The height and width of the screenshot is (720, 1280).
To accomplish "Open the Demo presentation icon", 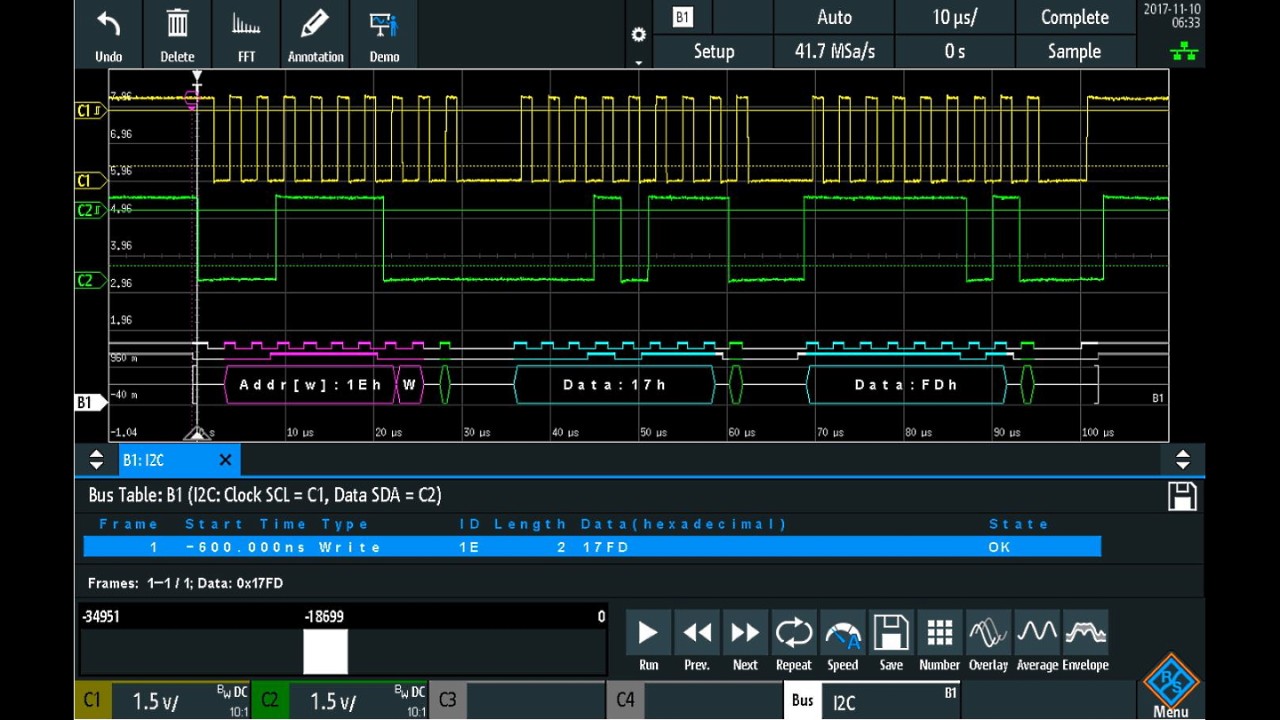I will [x=384, y=25].
